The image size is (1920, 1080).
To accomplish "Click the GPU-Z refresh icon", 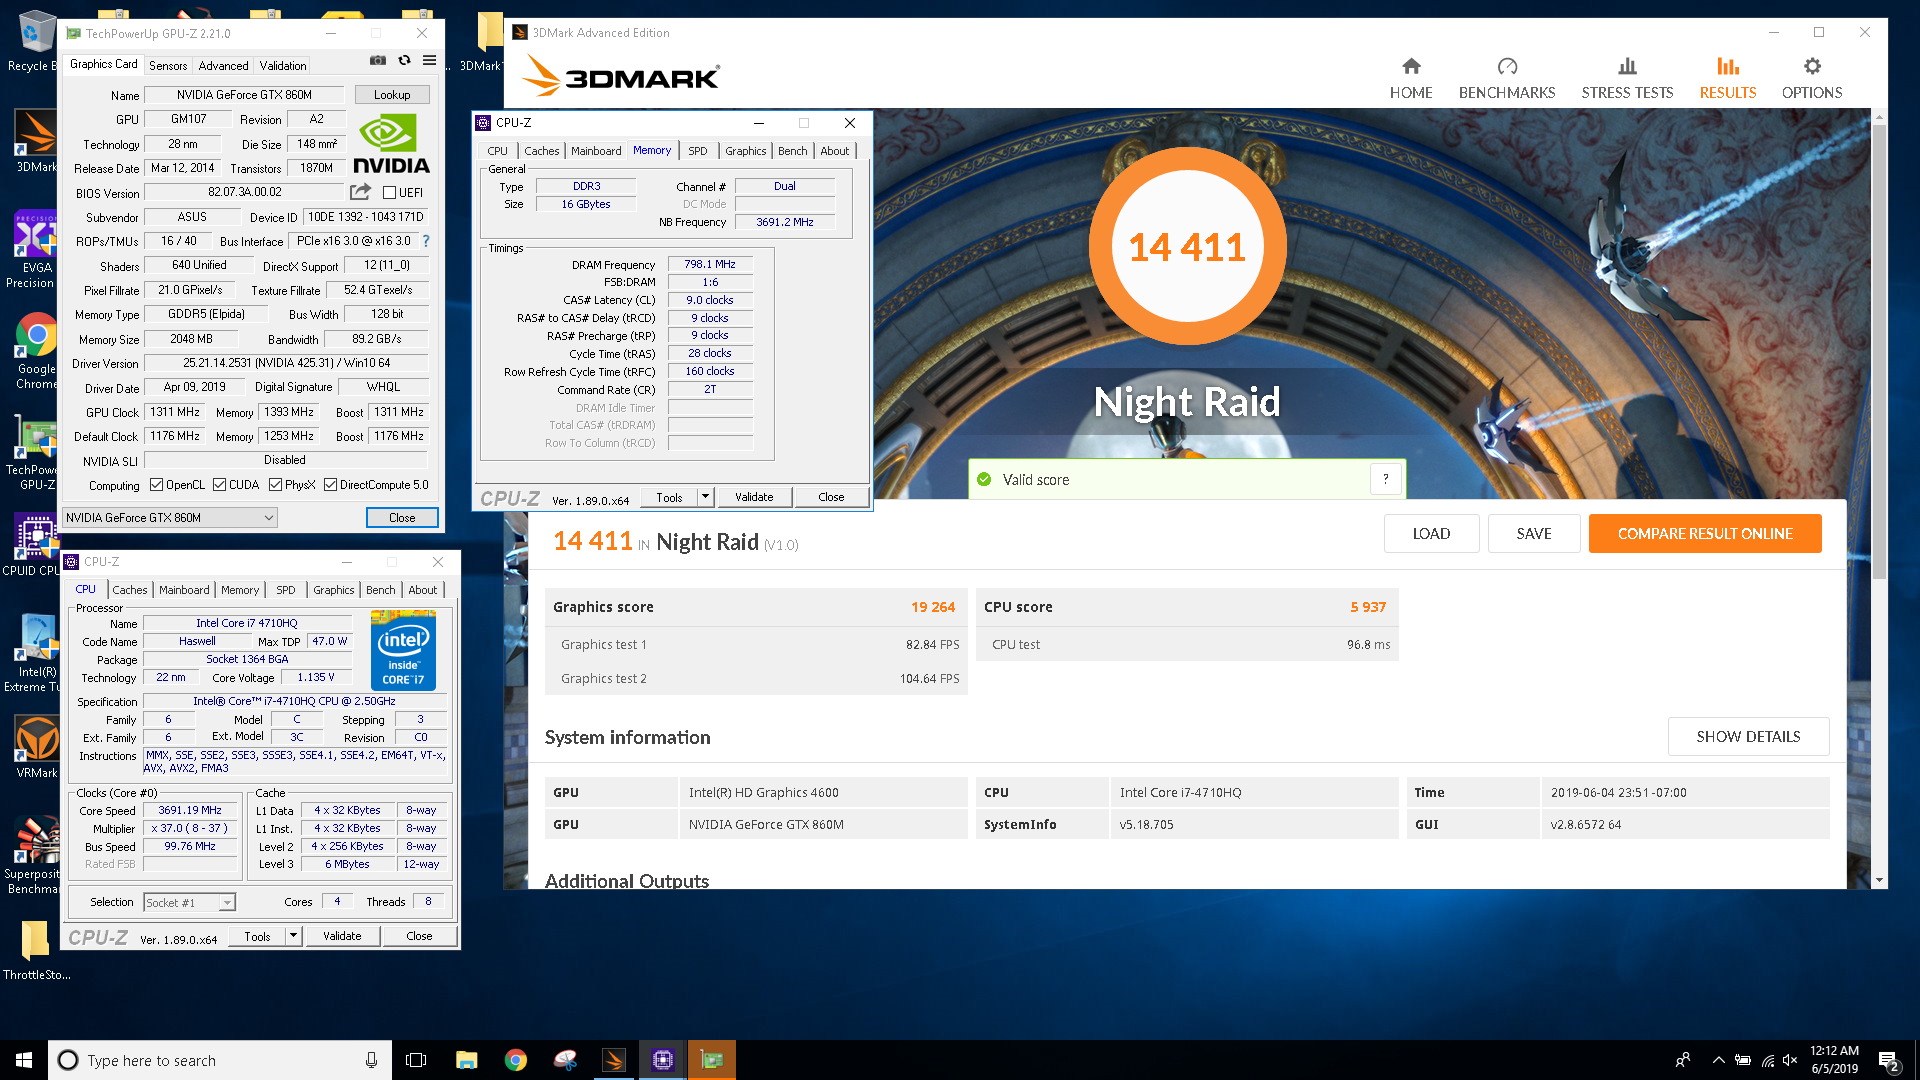I will coord(404,60).
